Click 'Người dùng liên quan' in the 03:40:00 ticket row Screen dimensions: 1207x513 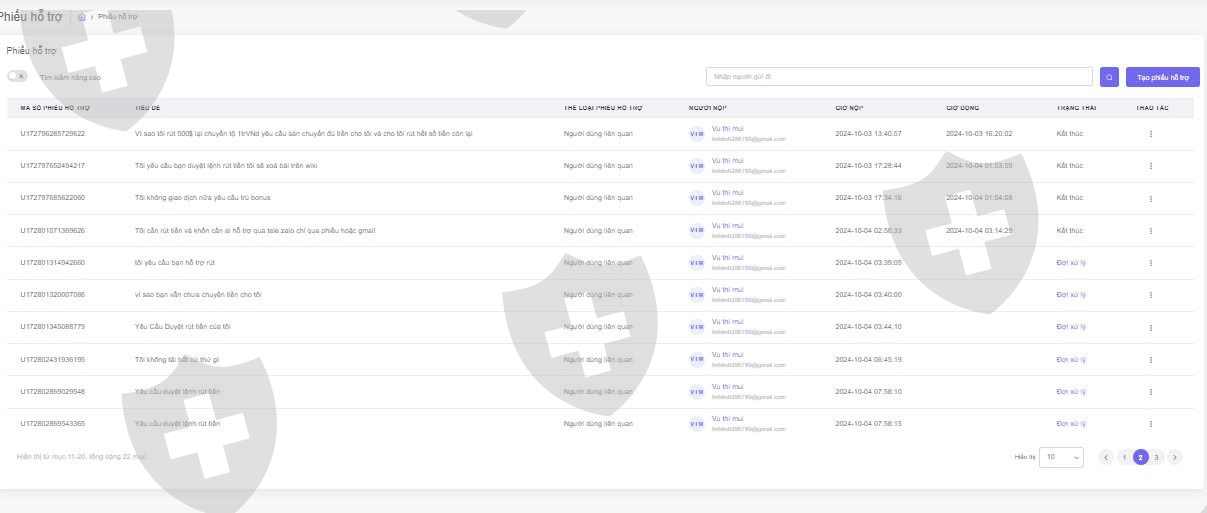598,295
